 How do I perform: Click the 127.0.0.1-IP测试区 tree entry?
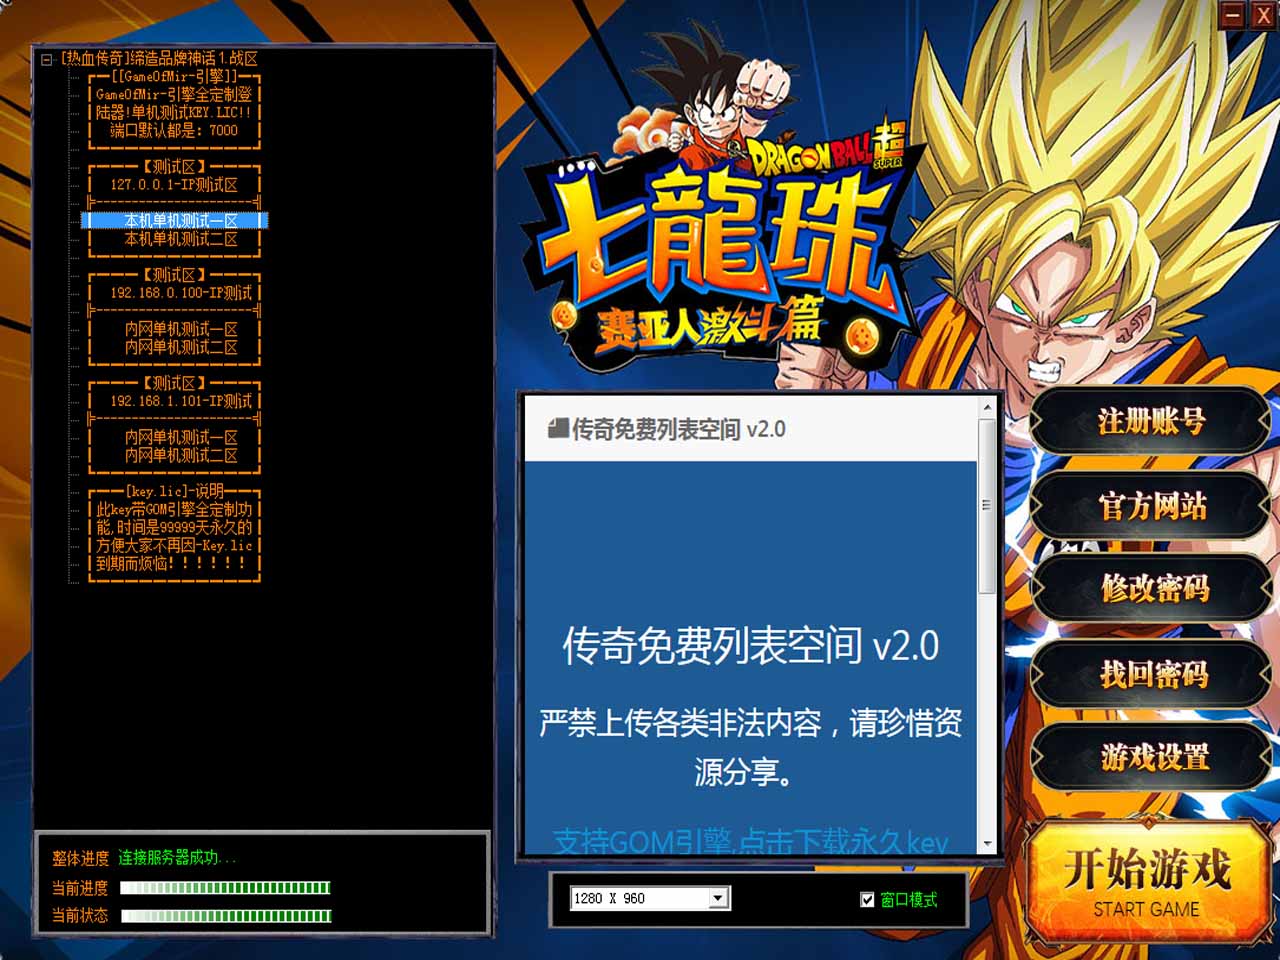(x=174, y=185)
